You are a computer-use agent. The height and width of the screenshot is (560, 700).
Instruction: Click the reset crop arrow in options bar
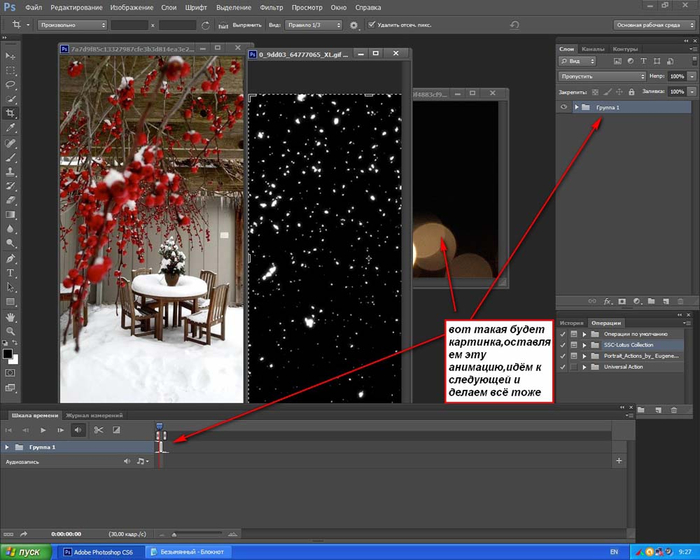pos(514,25)
